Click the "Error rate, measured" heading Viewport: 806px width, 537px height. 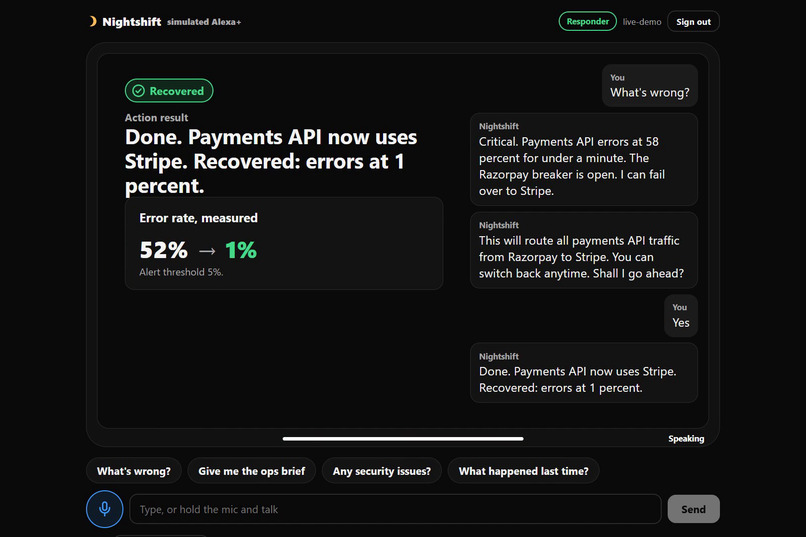click(x=198, y=218)
